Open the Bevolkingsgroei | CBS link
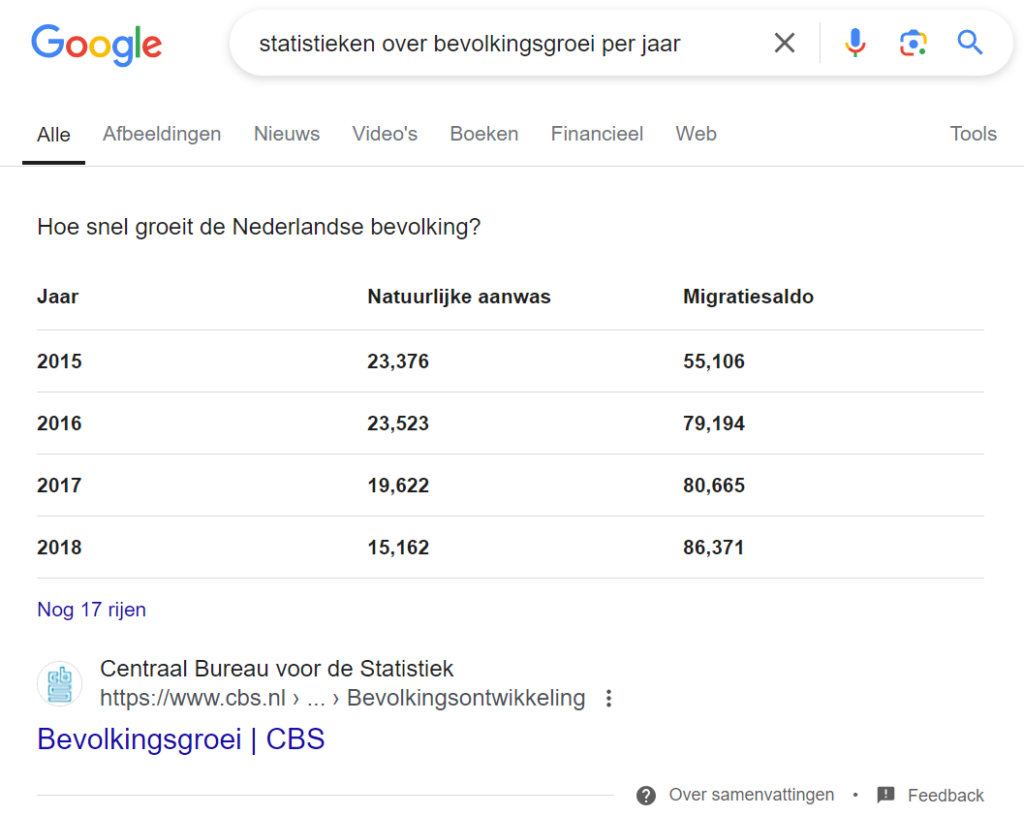The height and width of the screenshot is (816, 1024). (181, 739)
